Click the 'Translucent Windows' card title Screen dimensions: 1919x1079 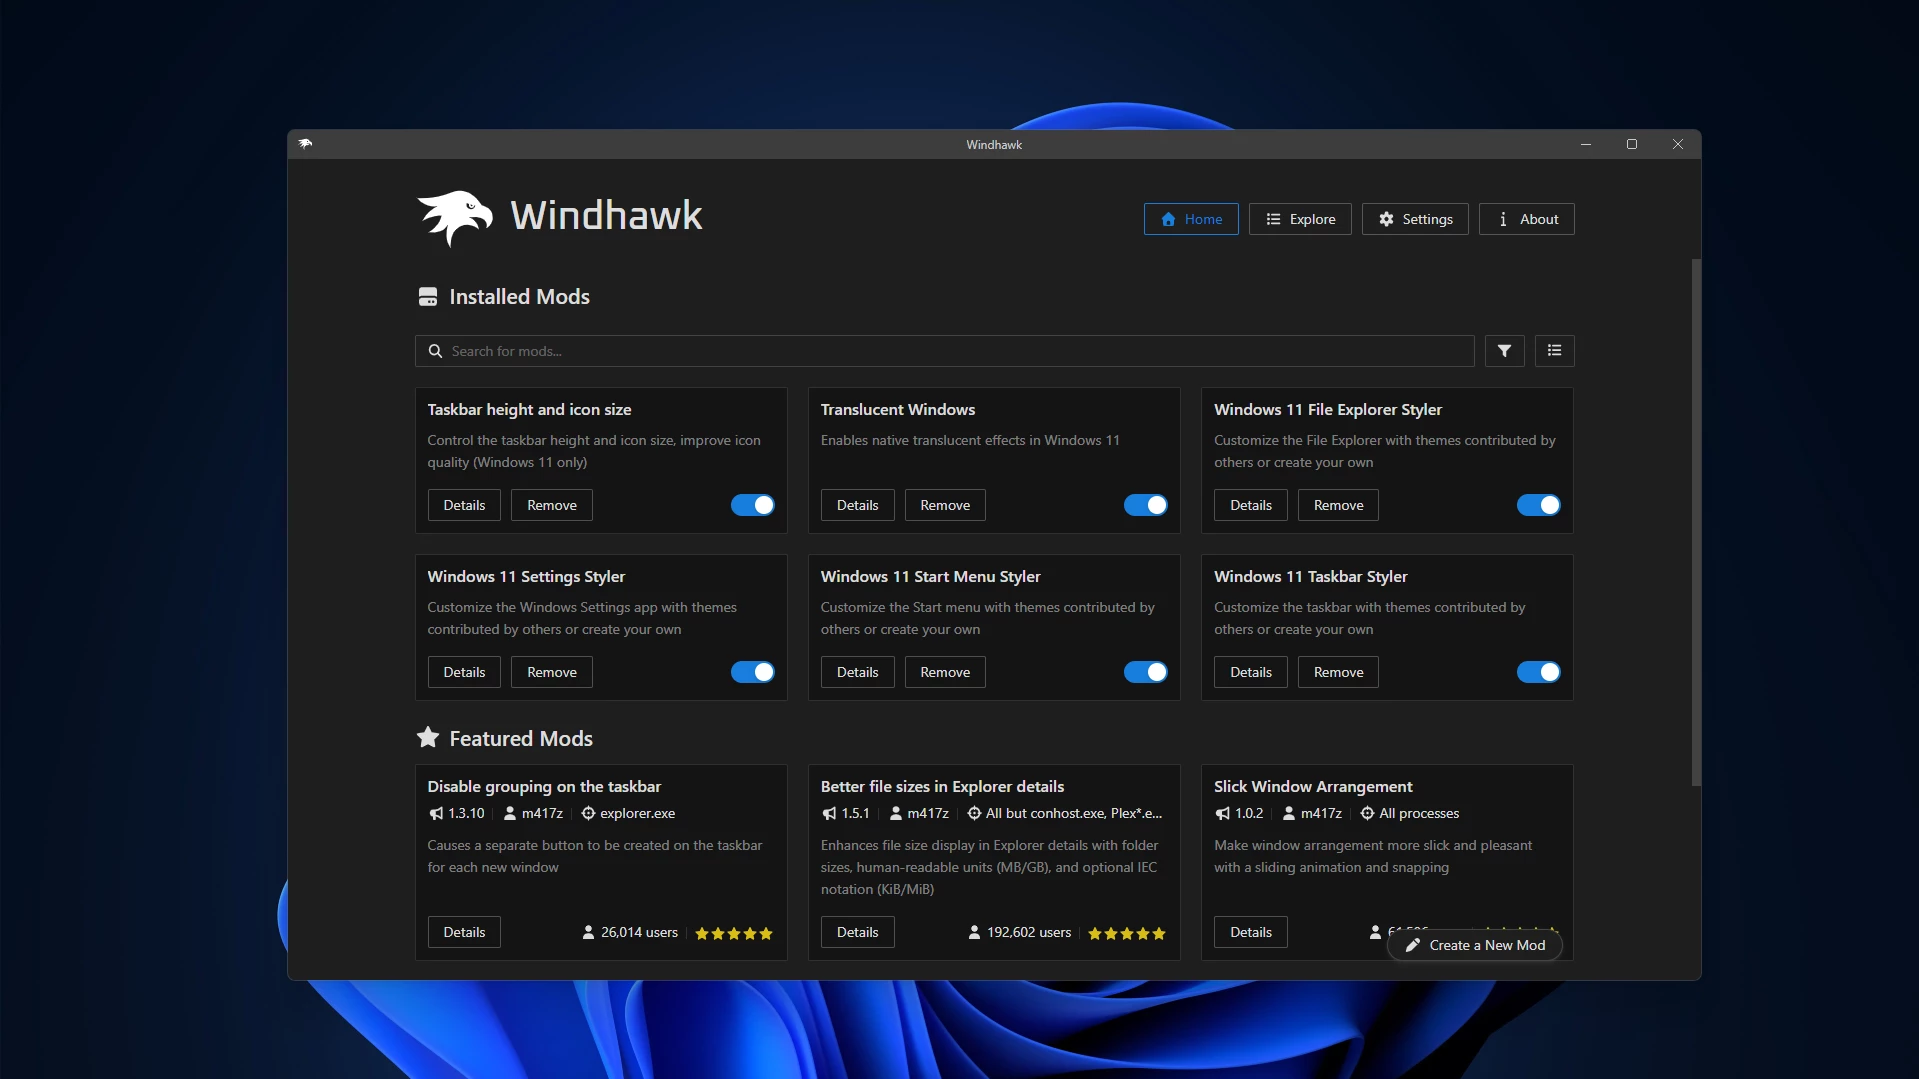898,410
